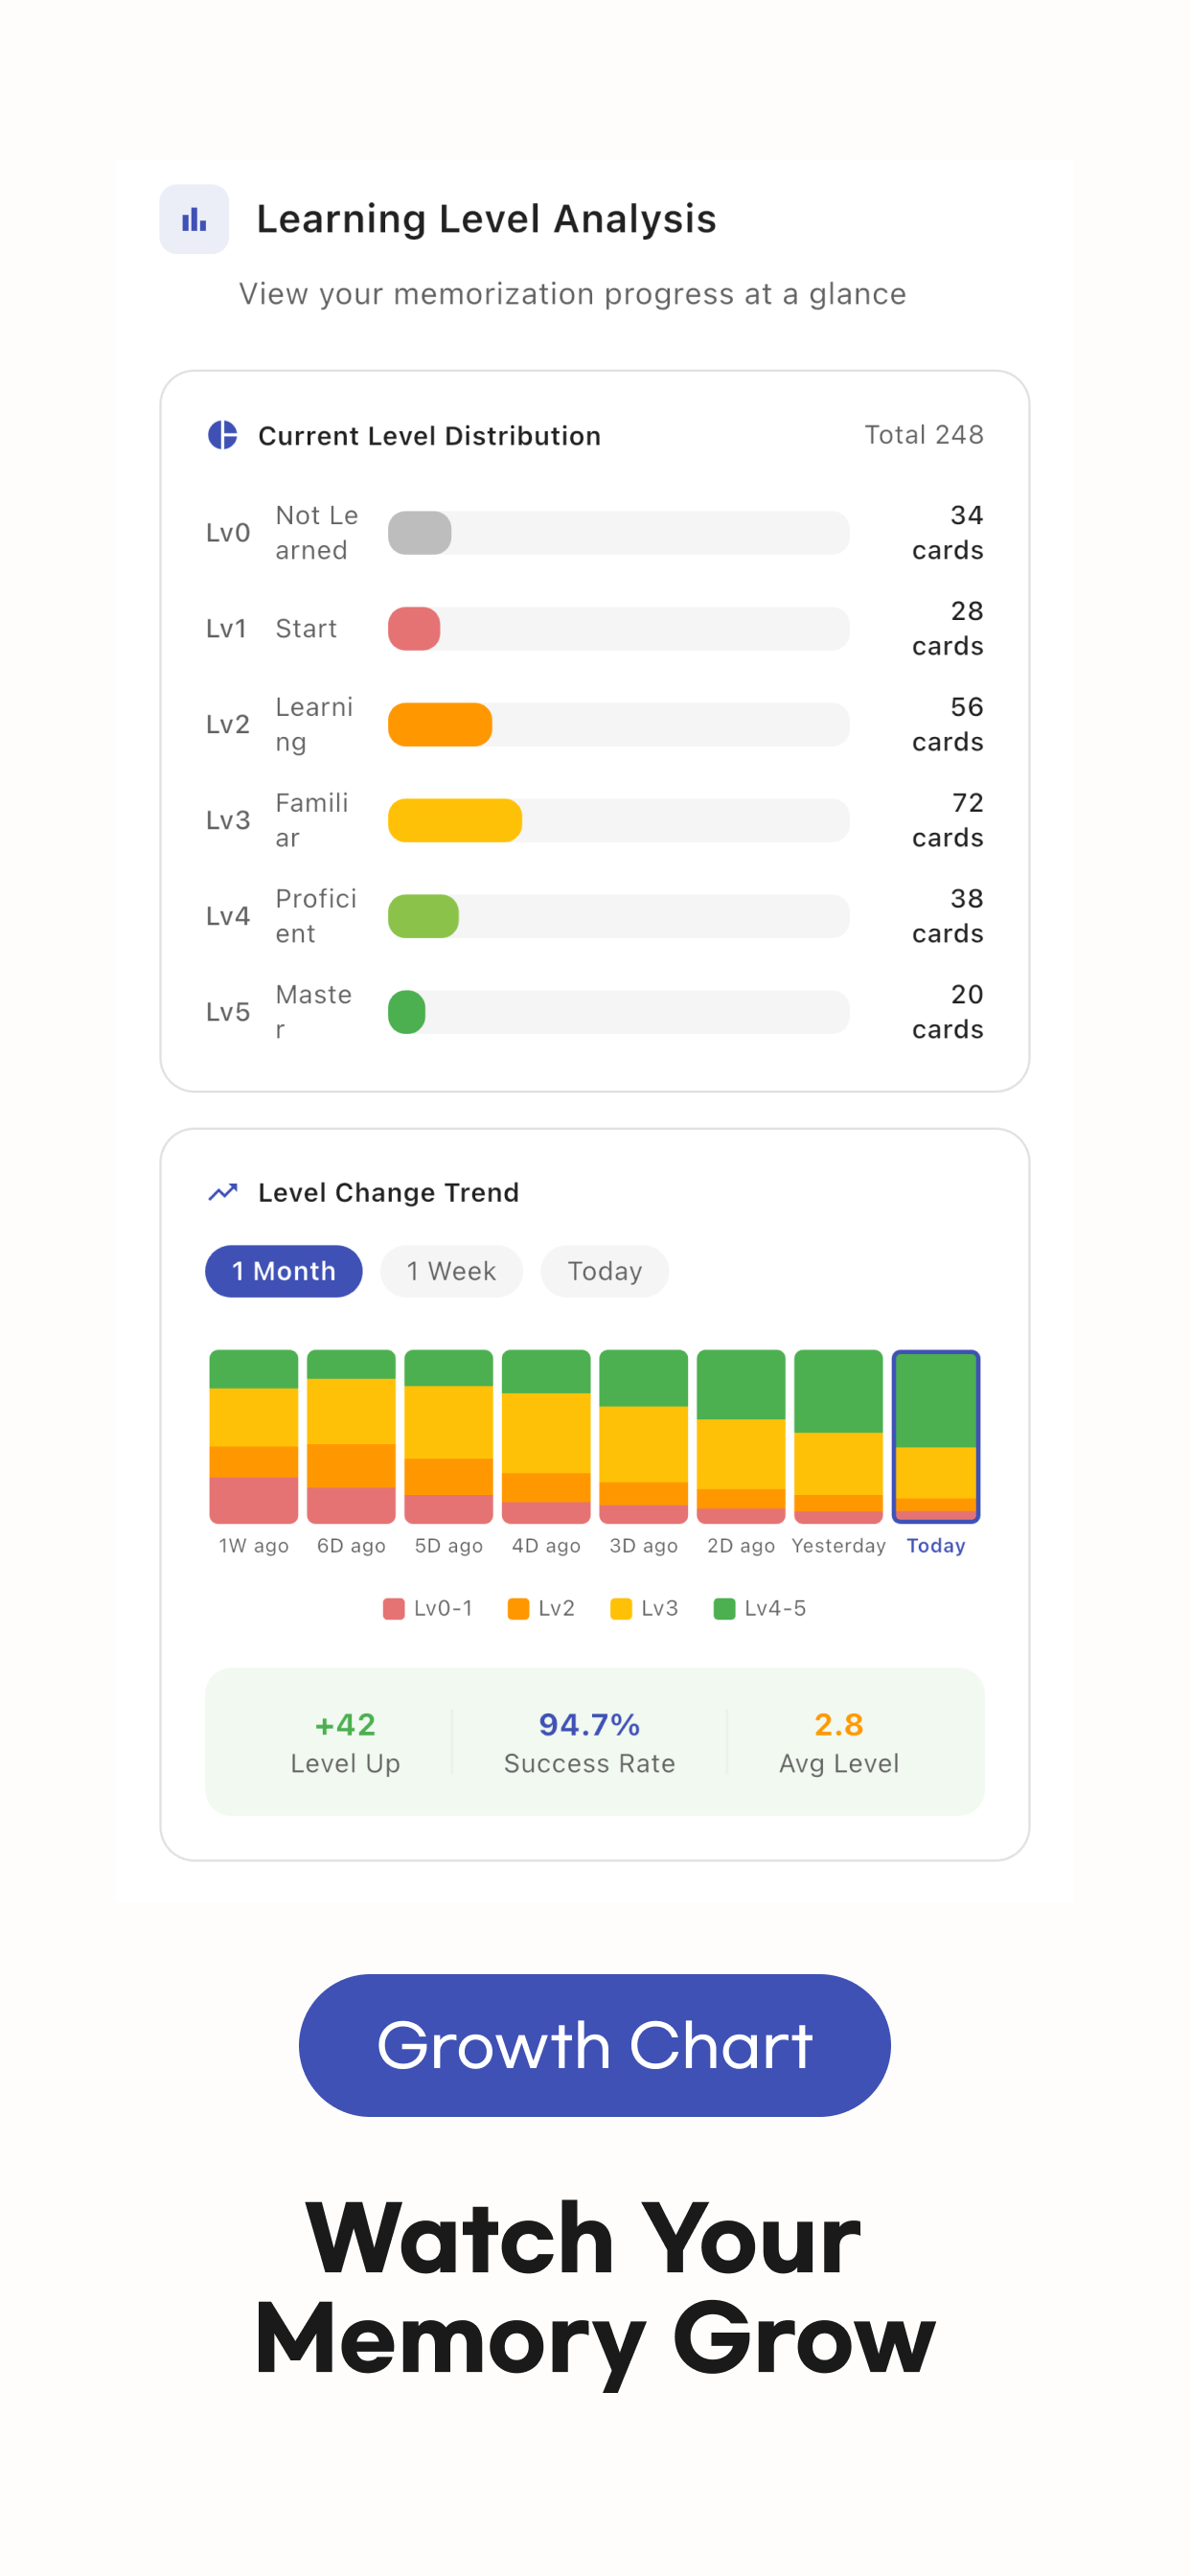Click the Learning Level Analysis heading
Screen dimensions: 1190x2576
[487, 219]
